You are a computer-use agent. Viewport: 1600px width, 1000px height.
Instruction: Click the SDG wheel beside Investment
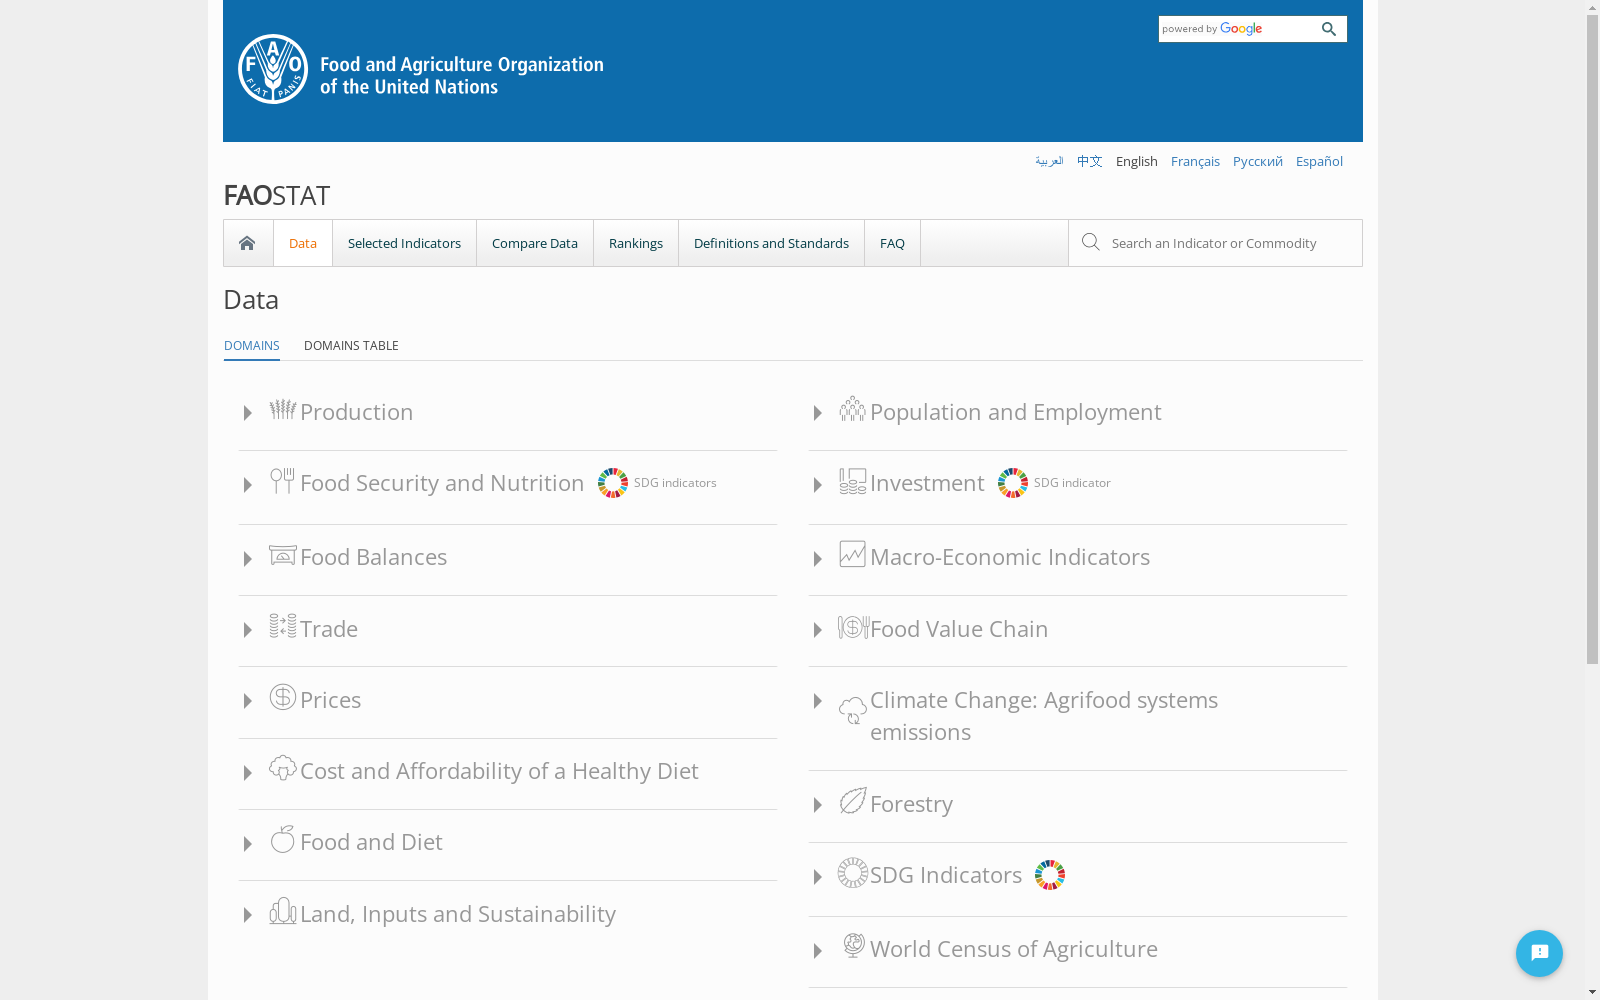1013,483
